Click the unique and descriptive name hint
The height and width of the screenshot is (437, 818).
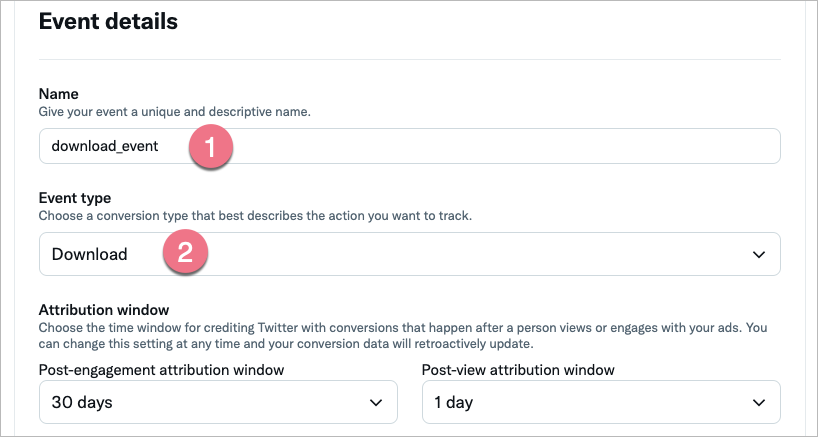click(x=175, y=112)
